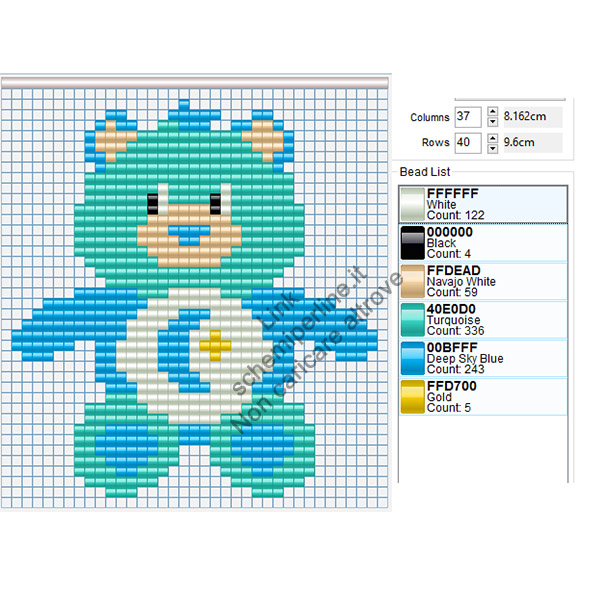Increase Columns with the up stepper arrow
This screenshot has width=600, height=600.
pyautogui.click(x=492, y=112)
